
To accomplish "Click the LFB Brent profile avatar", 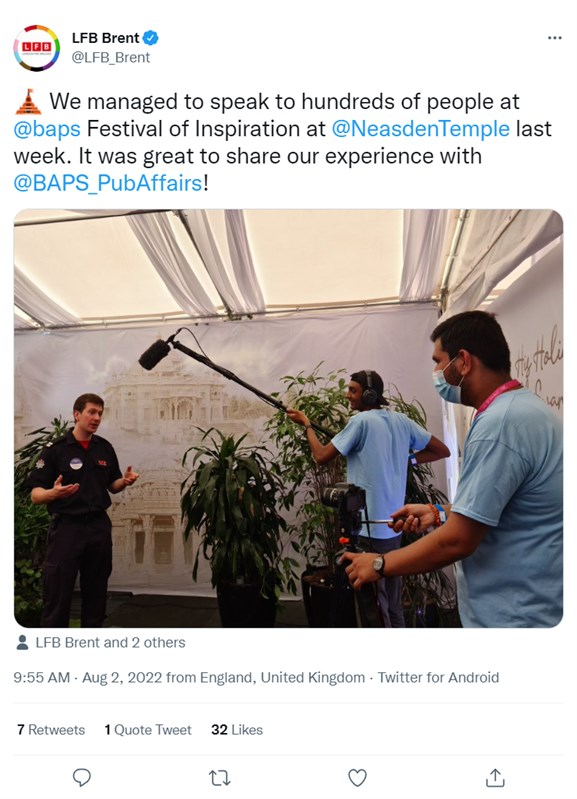I will (37, 48).
